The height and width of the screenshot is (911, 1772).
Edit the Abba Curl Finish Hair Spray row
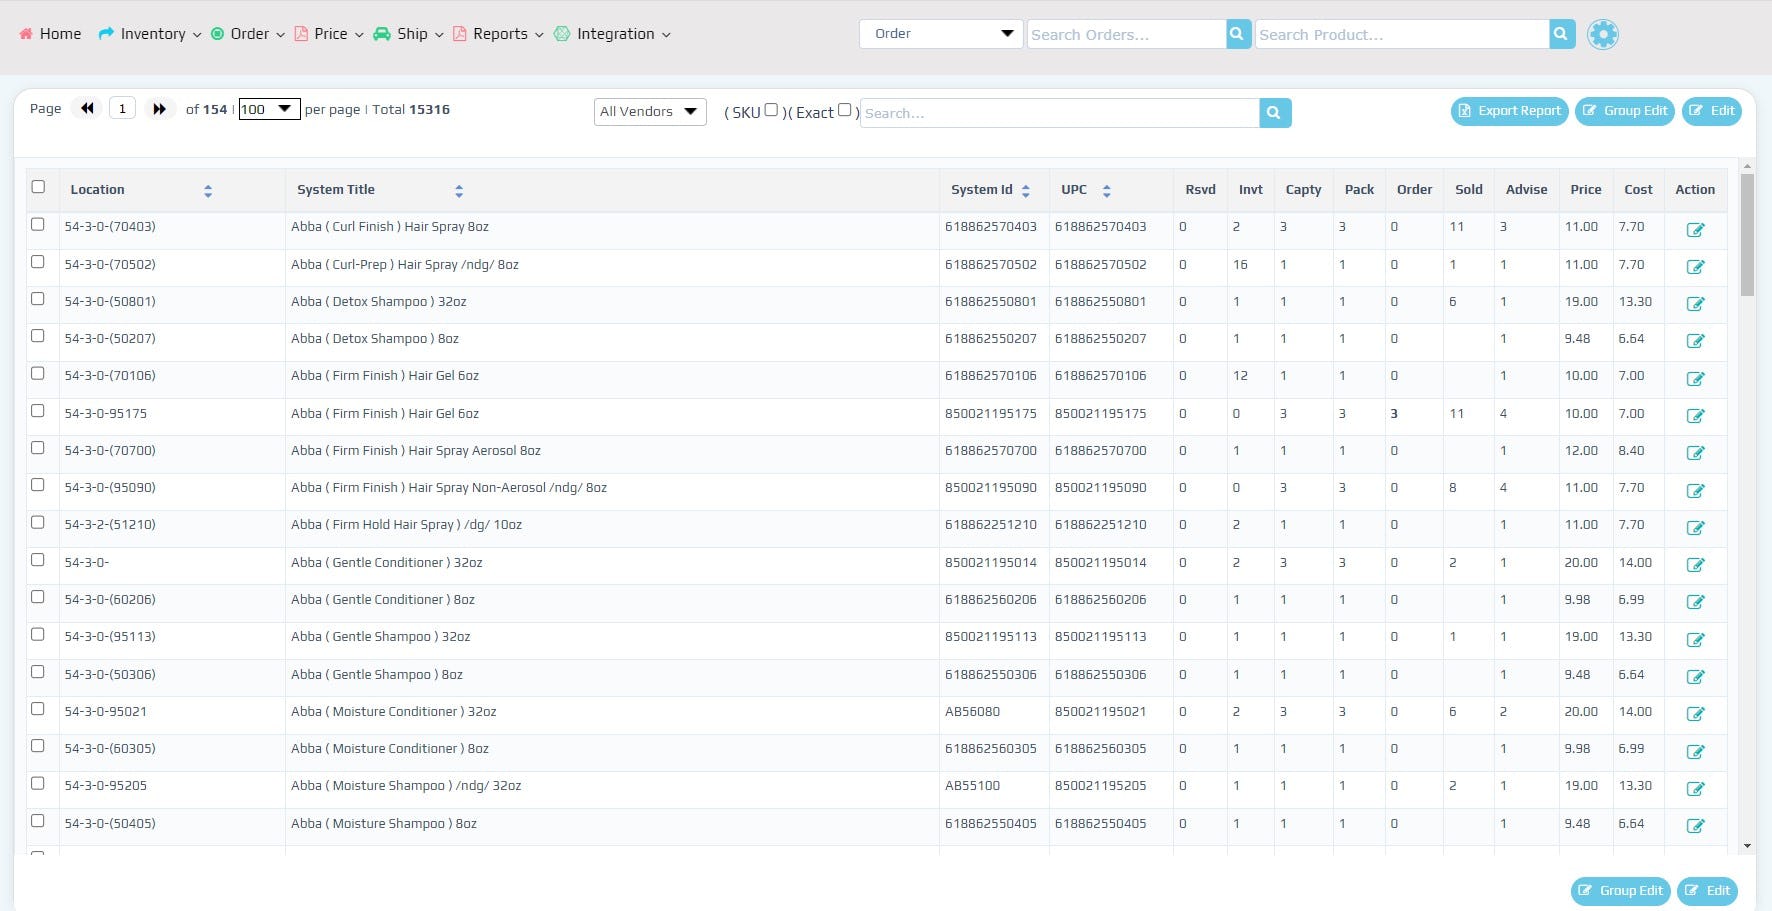(1695, 229)
